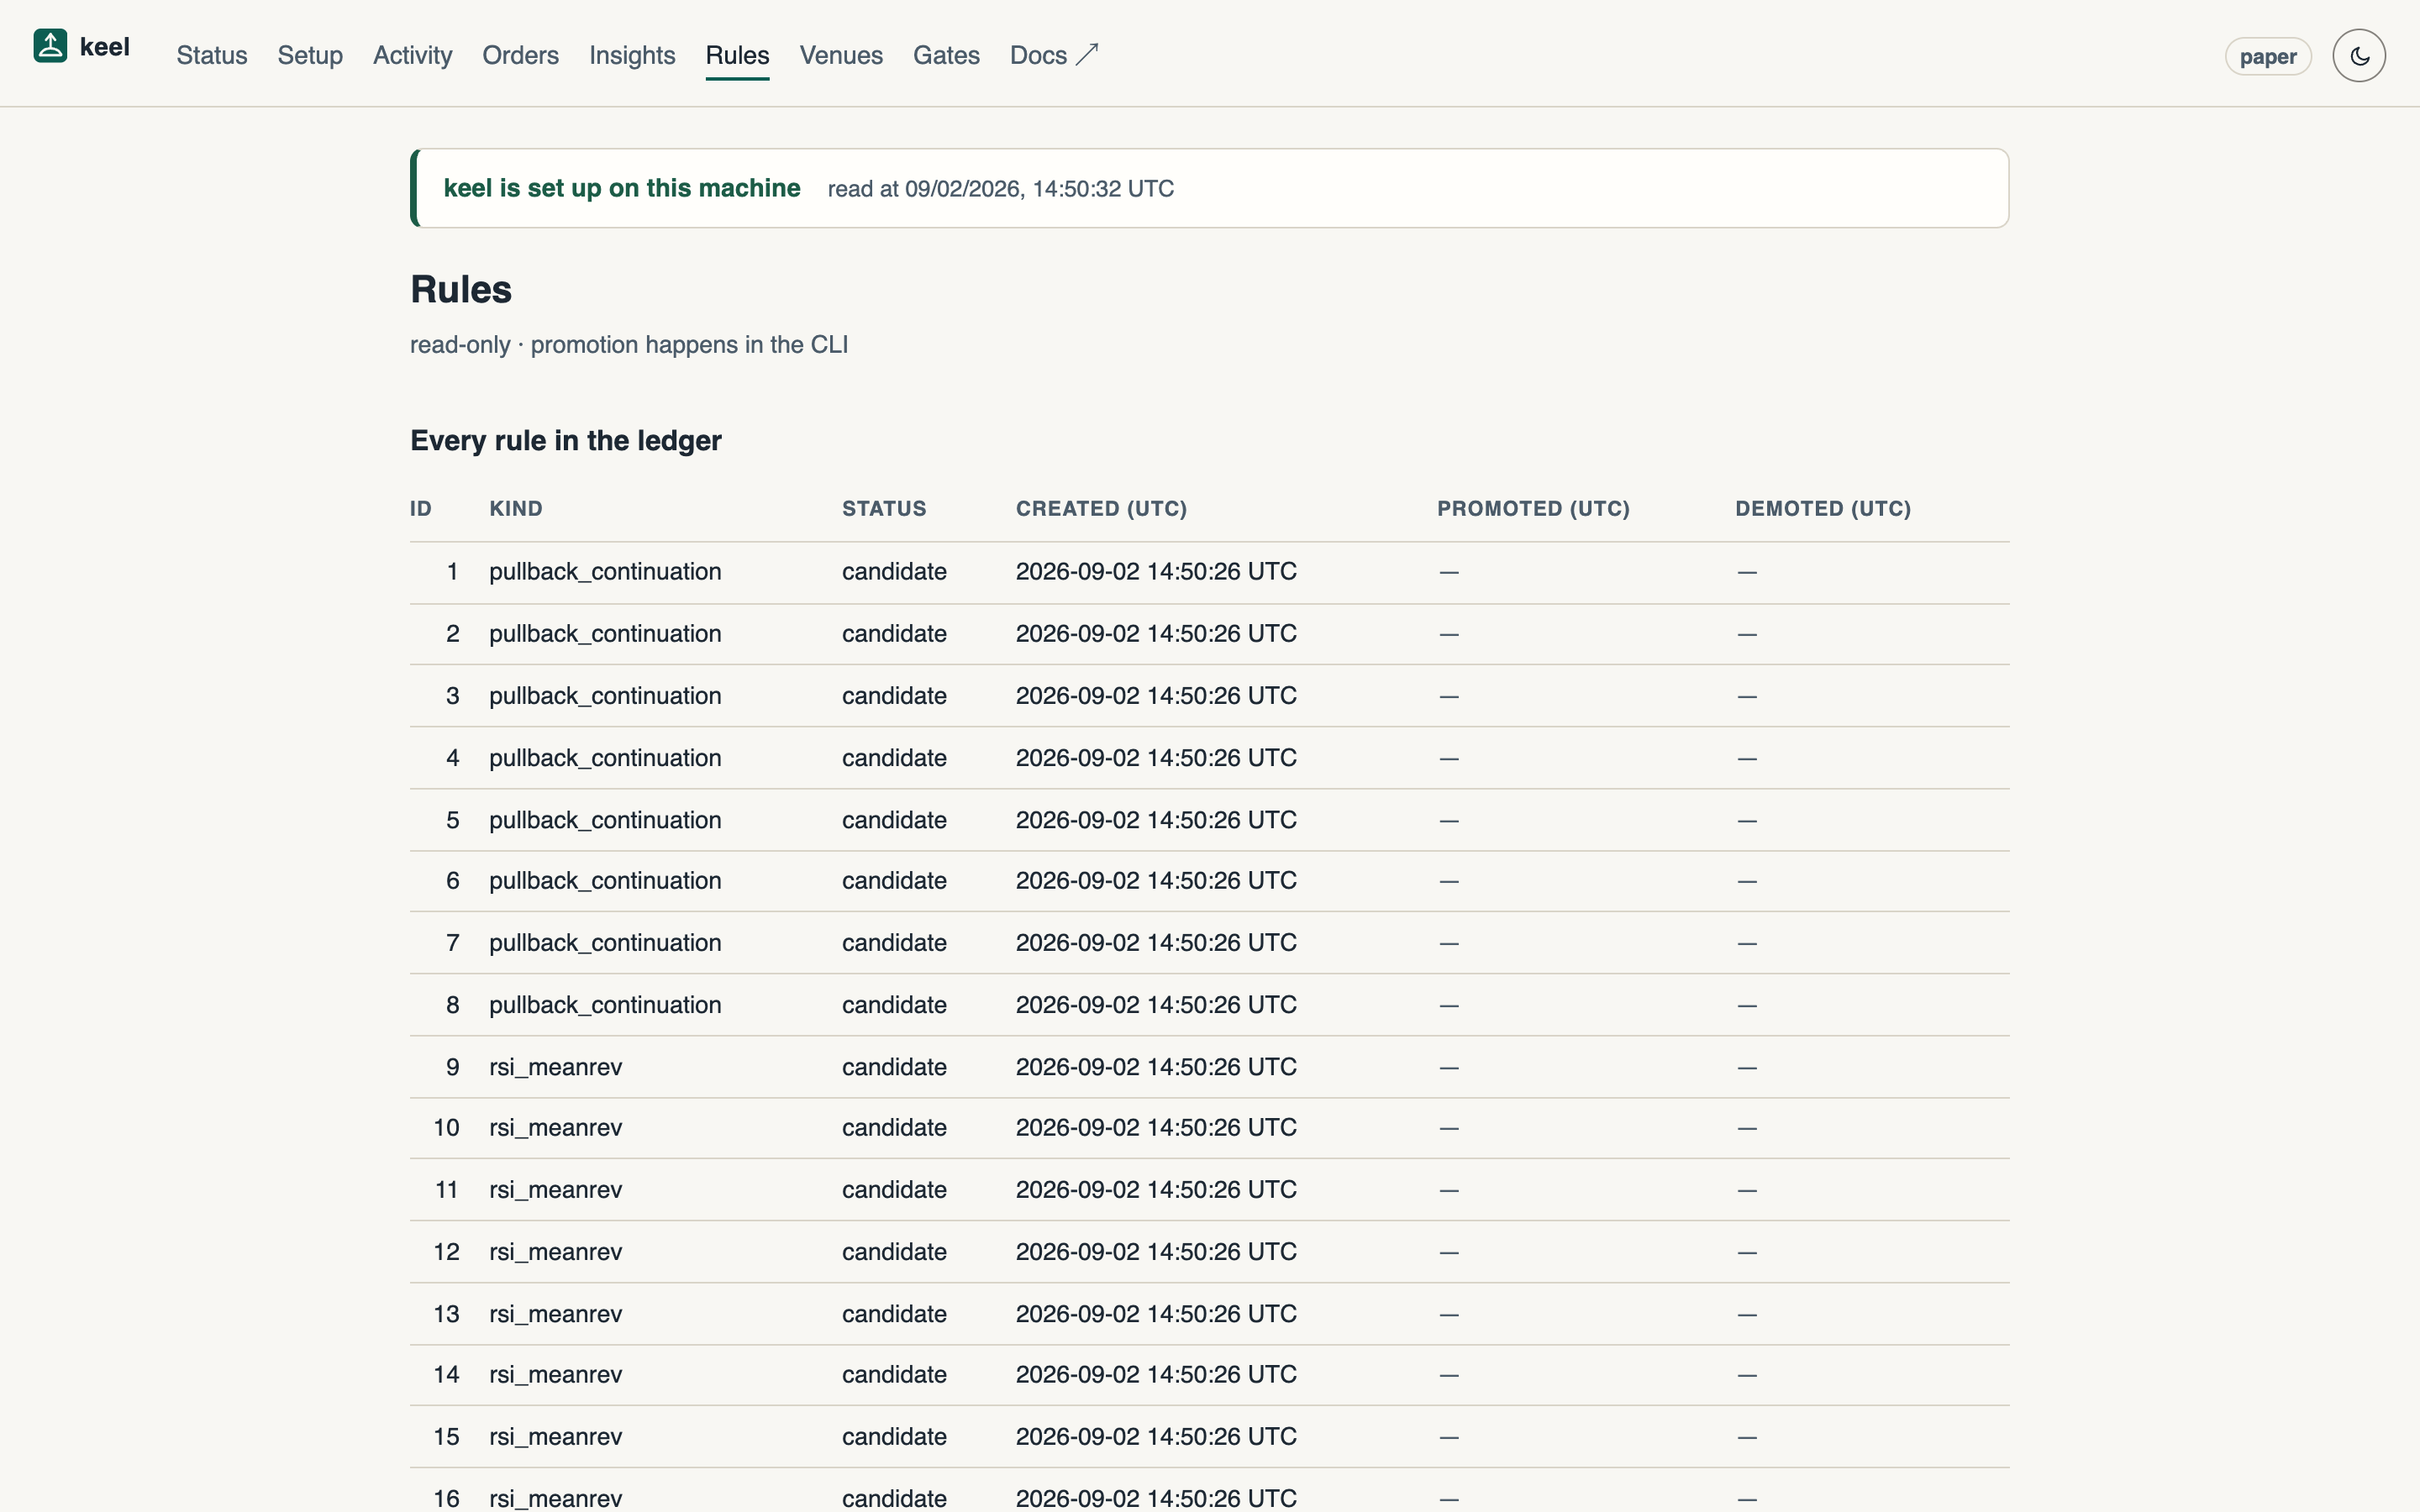
Task: Click pullback_continuation in row 8
Action: (605, 1005)
